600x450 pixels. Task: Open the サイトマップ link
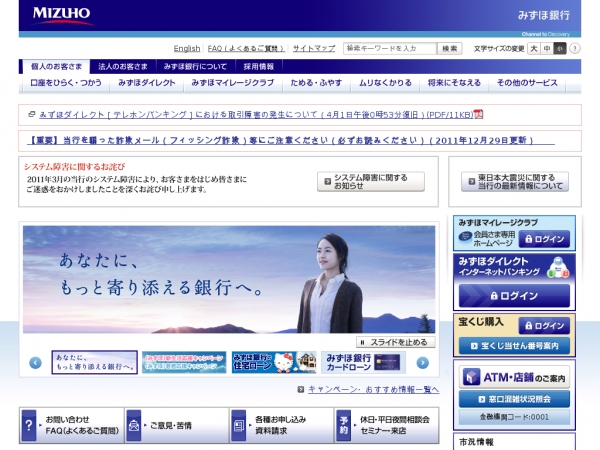pyautogui.click(x=314, y=49)
